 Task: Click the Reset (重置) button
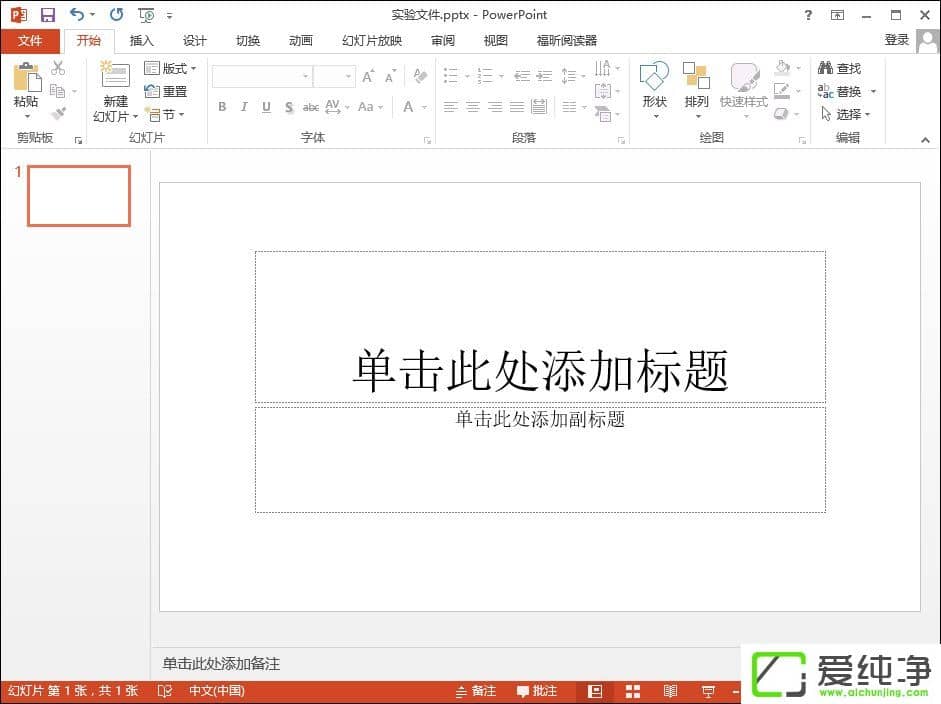[x=166, y=91]
